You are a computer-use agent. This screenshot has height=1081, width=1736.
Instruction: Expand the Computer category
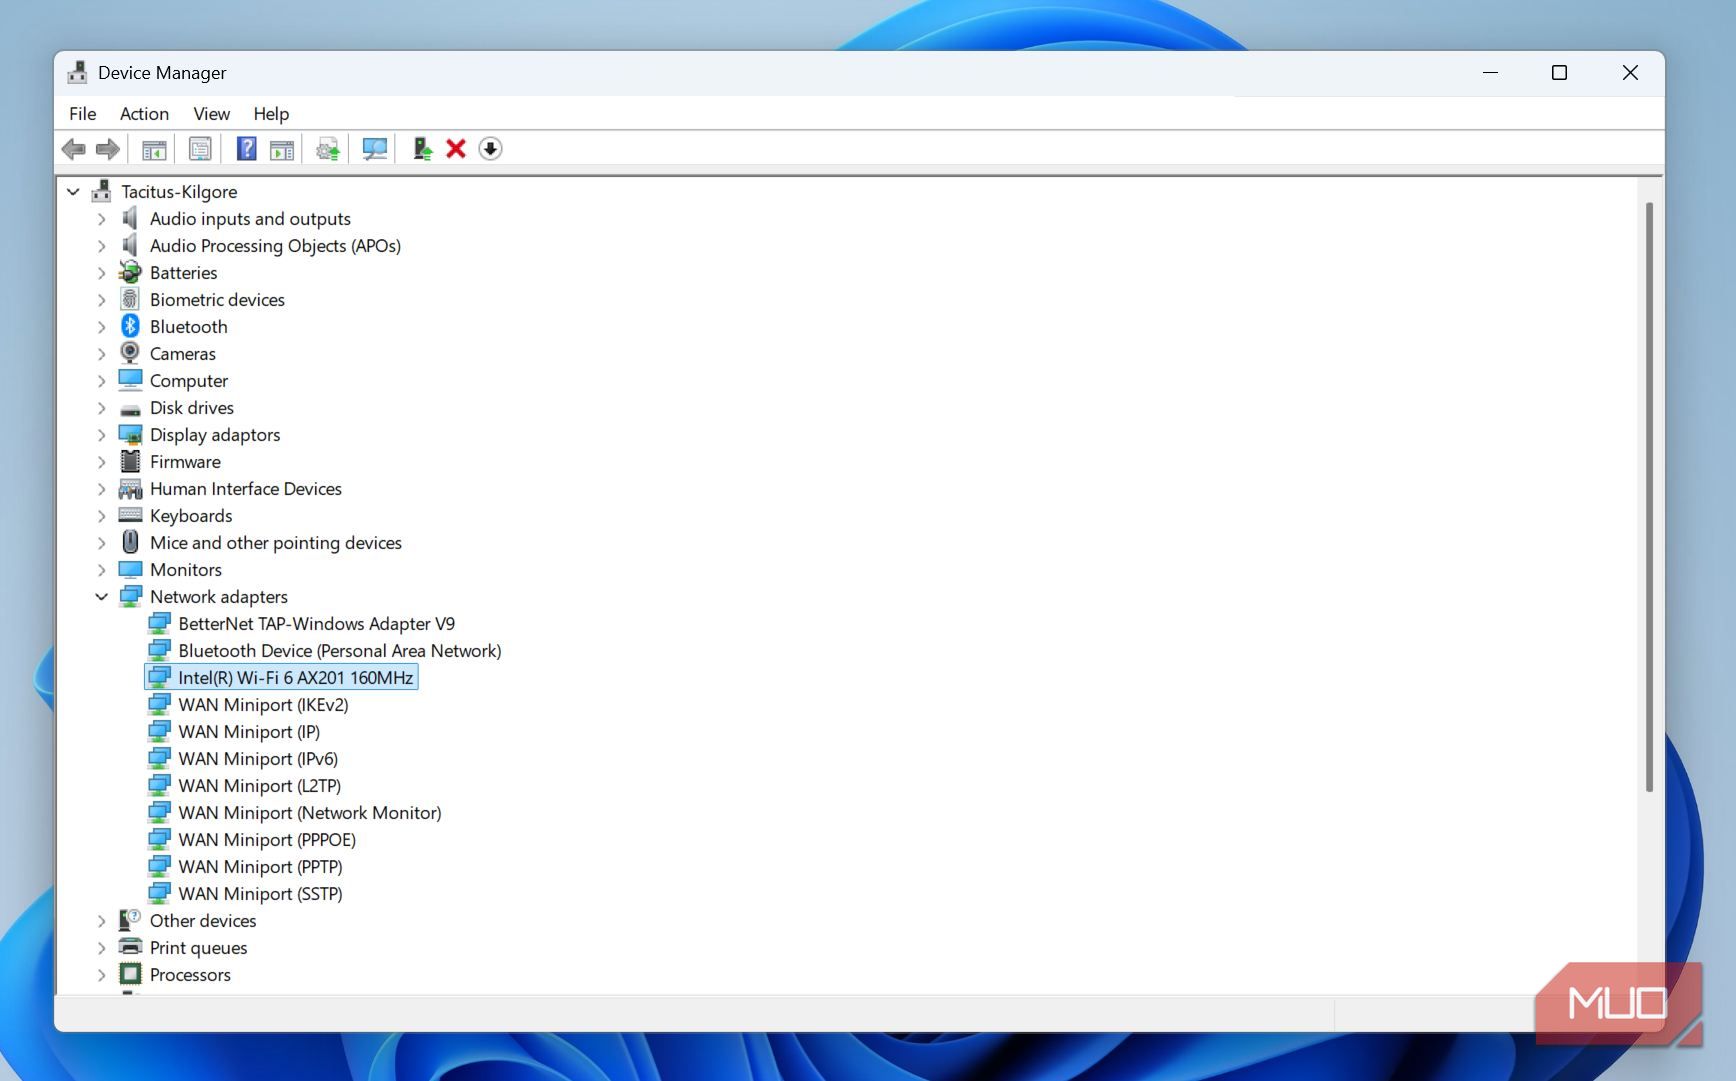(x=101, y=380)
